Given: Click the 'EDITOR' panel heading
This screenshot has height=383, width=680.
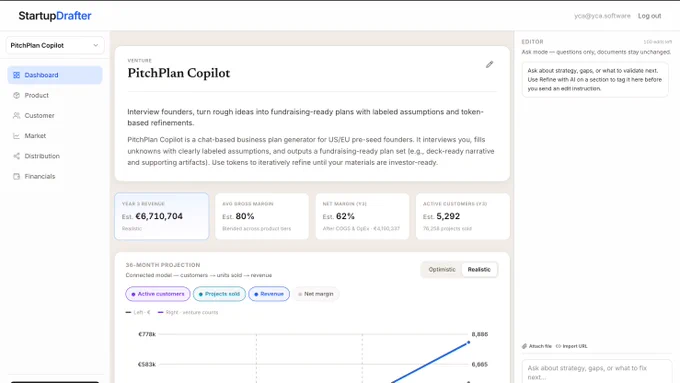Looking at the screenshot, I should 532,42.
